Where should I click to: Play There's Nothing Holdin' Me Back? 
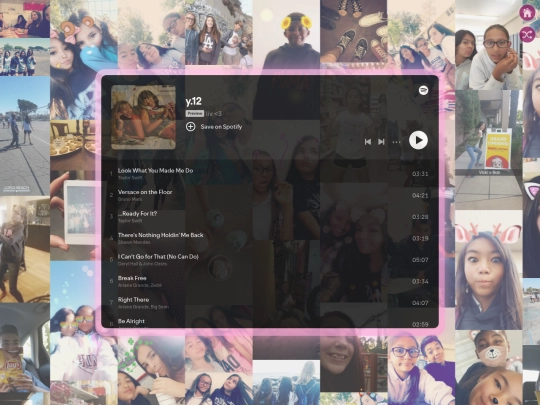[160, 235]
